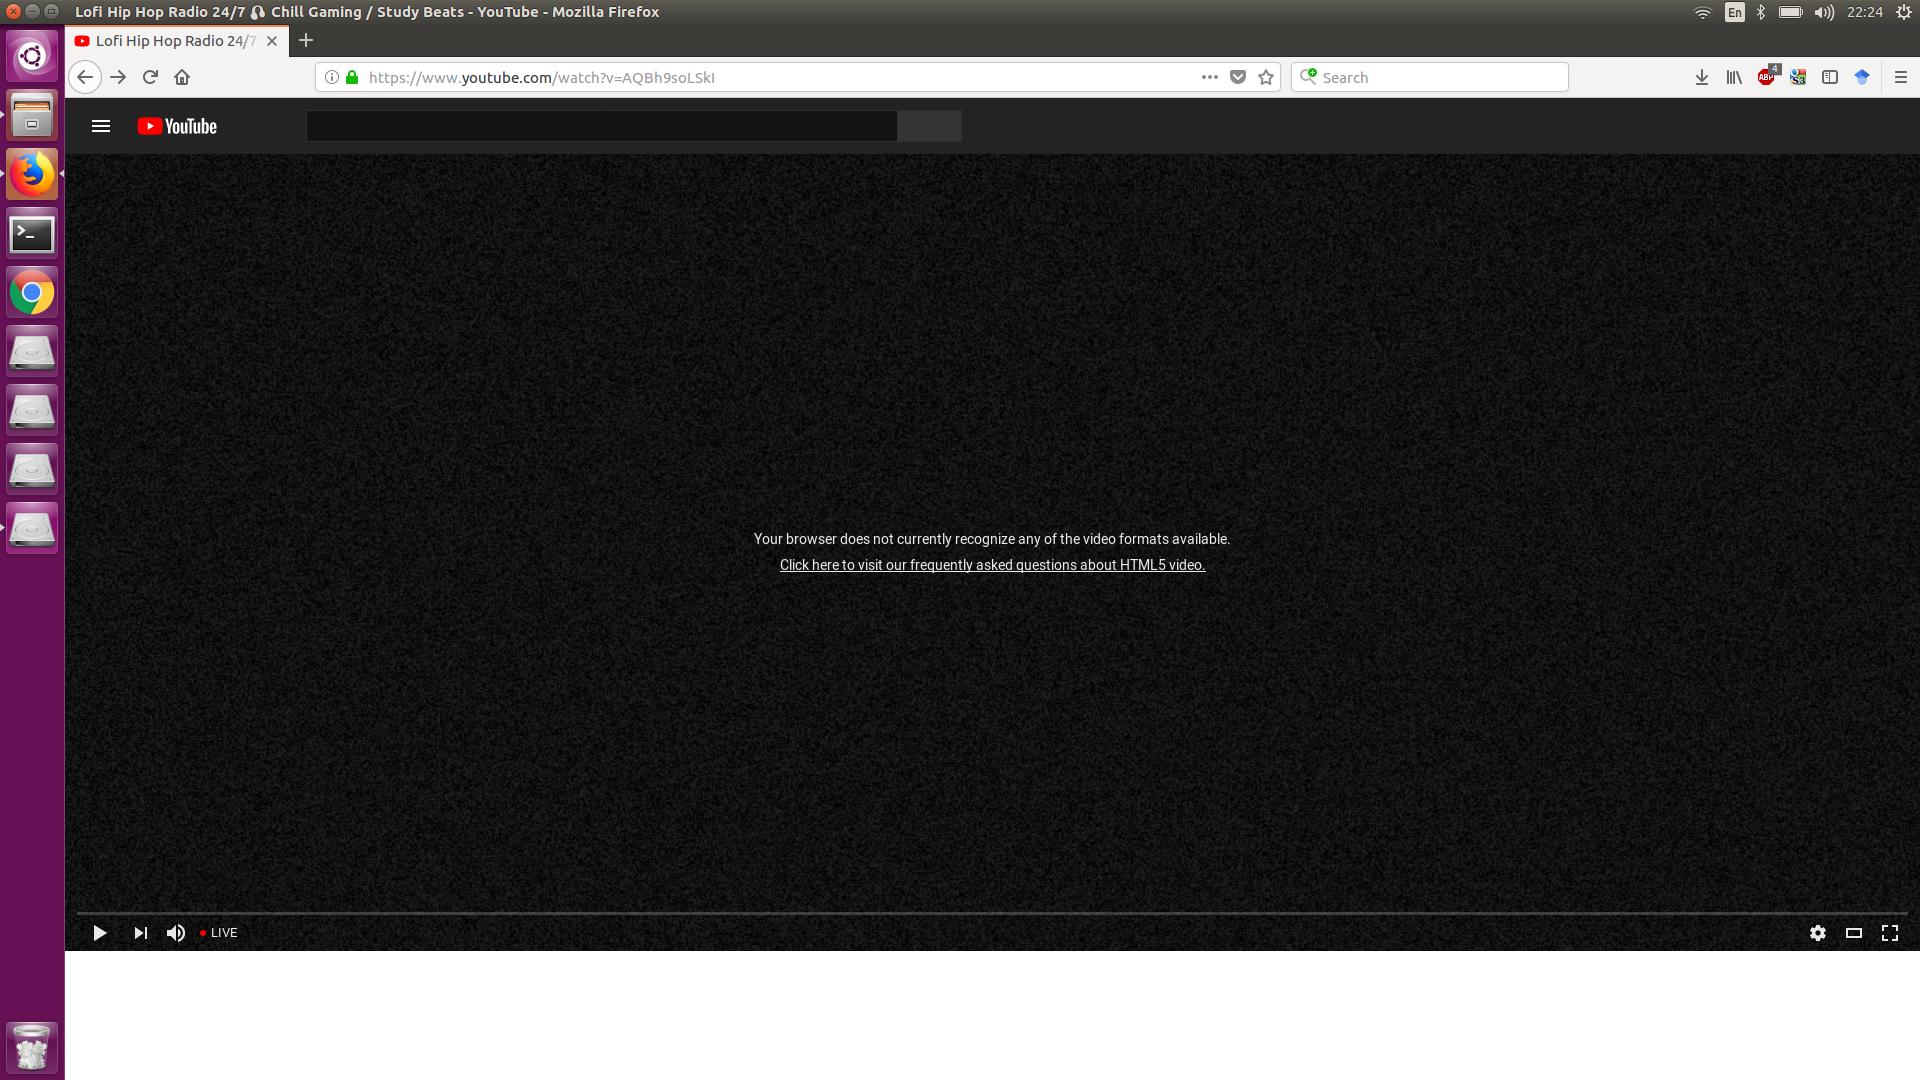Open page actions three-dots menu

tap(1209, 77)
